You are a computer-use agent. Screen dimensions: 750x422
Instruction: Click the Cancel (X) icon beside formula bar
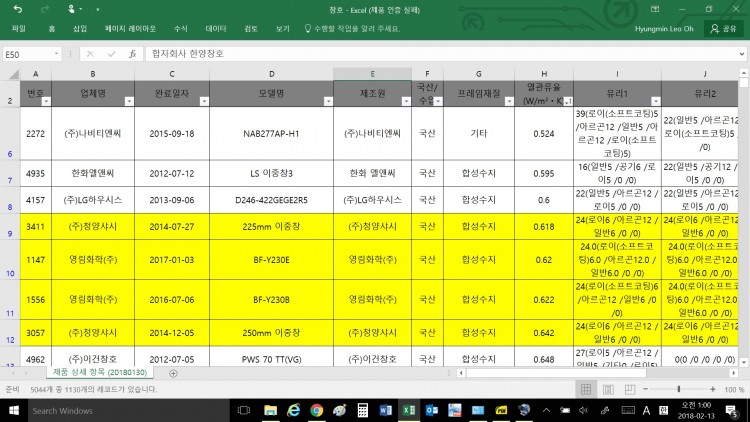[90, 54]
